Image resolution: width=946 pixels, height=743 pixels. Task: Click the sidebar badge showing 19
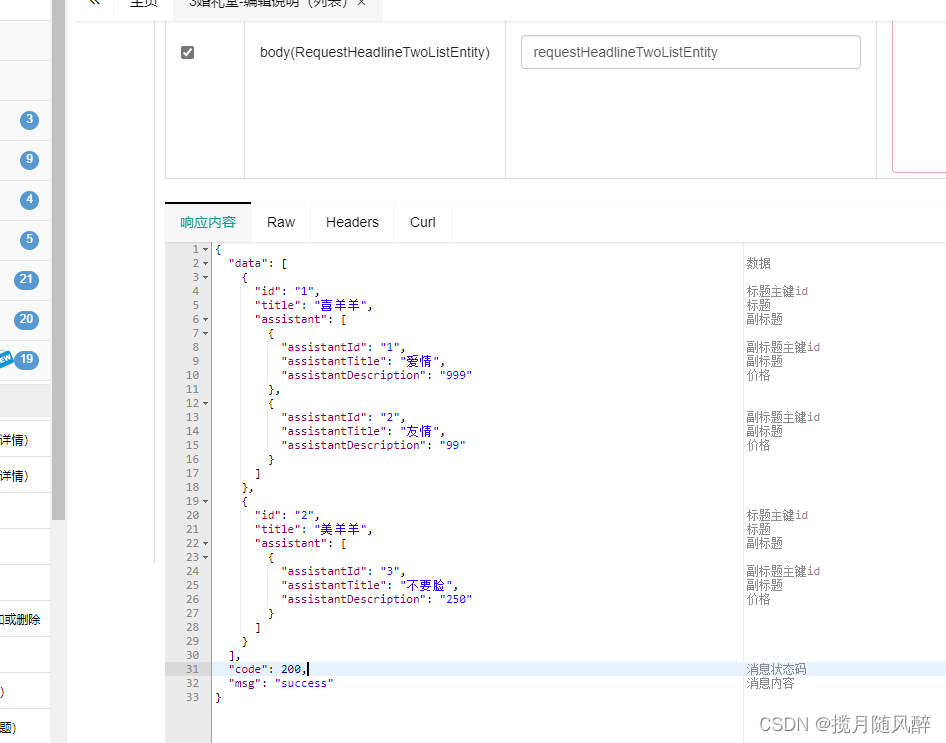point(26,359)
